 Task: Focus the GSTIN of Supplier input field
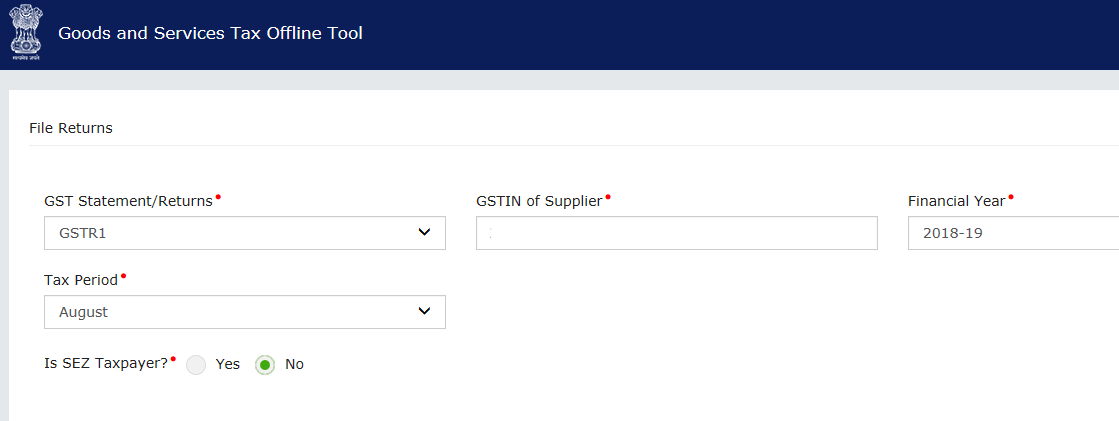[676, 233]
